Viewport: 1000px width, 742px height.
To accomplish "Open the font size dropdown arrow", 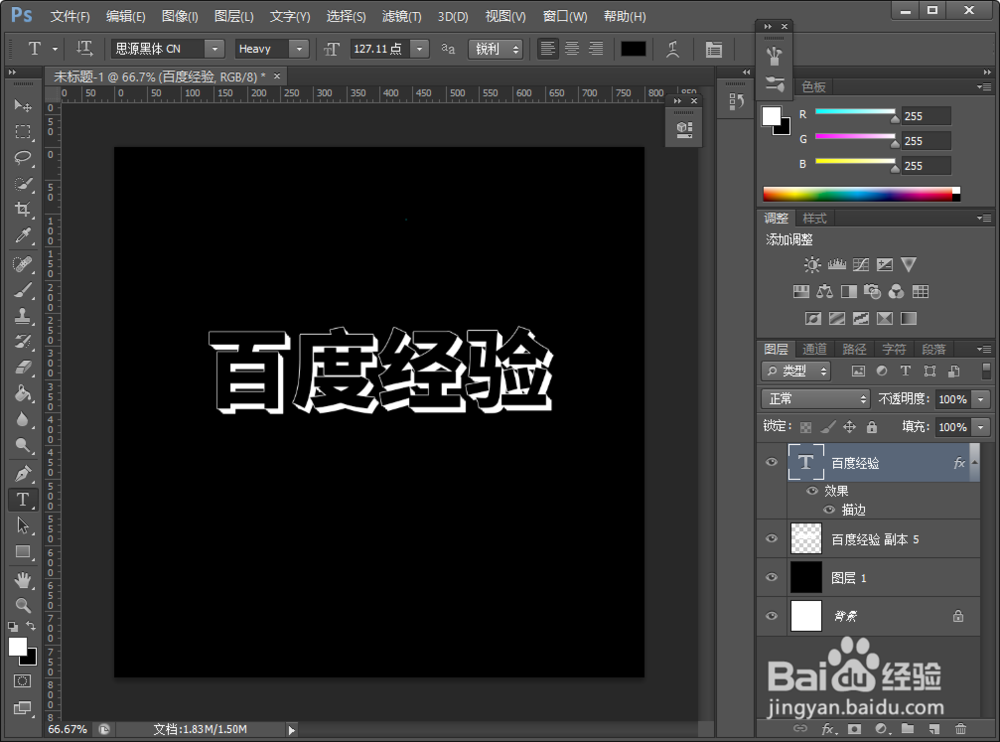I will pyautogui.click(x=420, y=49).
